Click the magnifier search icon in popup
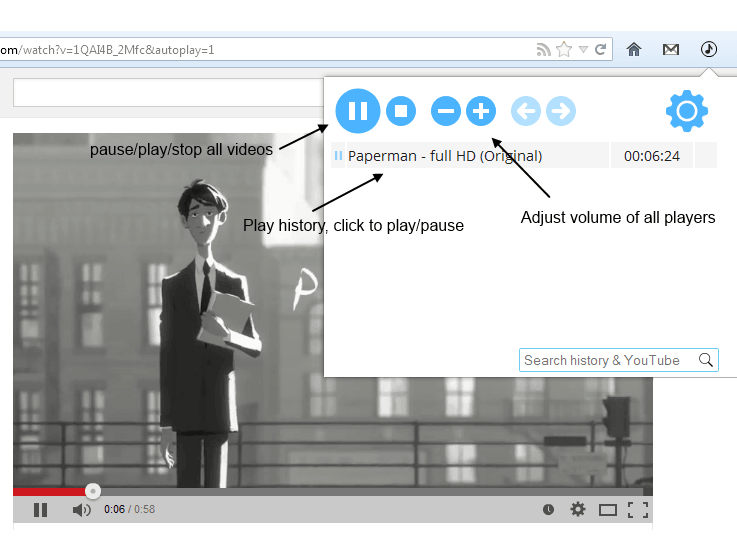Image resolution: width=737 pixels, height=552 pixels. [706, 360]
